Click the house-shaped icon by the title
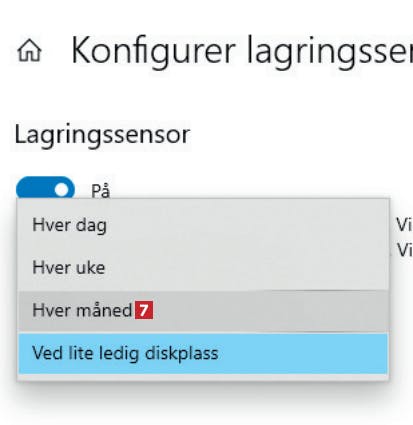This screenshot has width=413, height=425. (x=29, y=50)
